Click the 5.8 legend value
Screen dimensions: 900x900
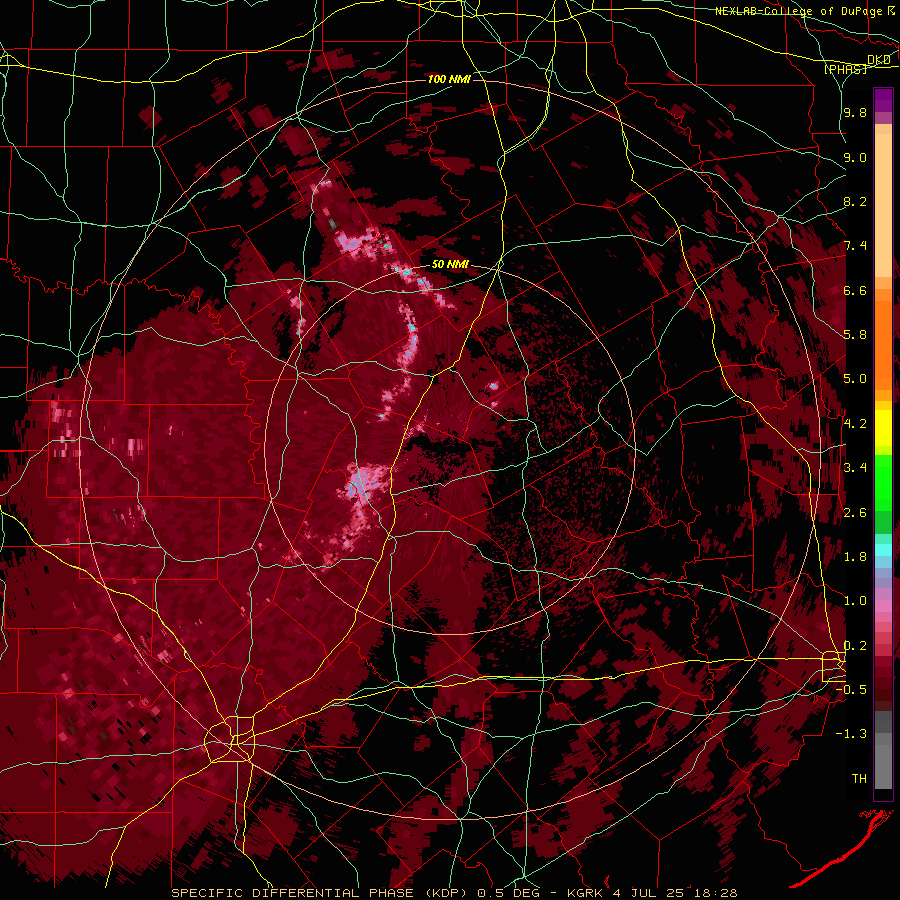point(855,335)
